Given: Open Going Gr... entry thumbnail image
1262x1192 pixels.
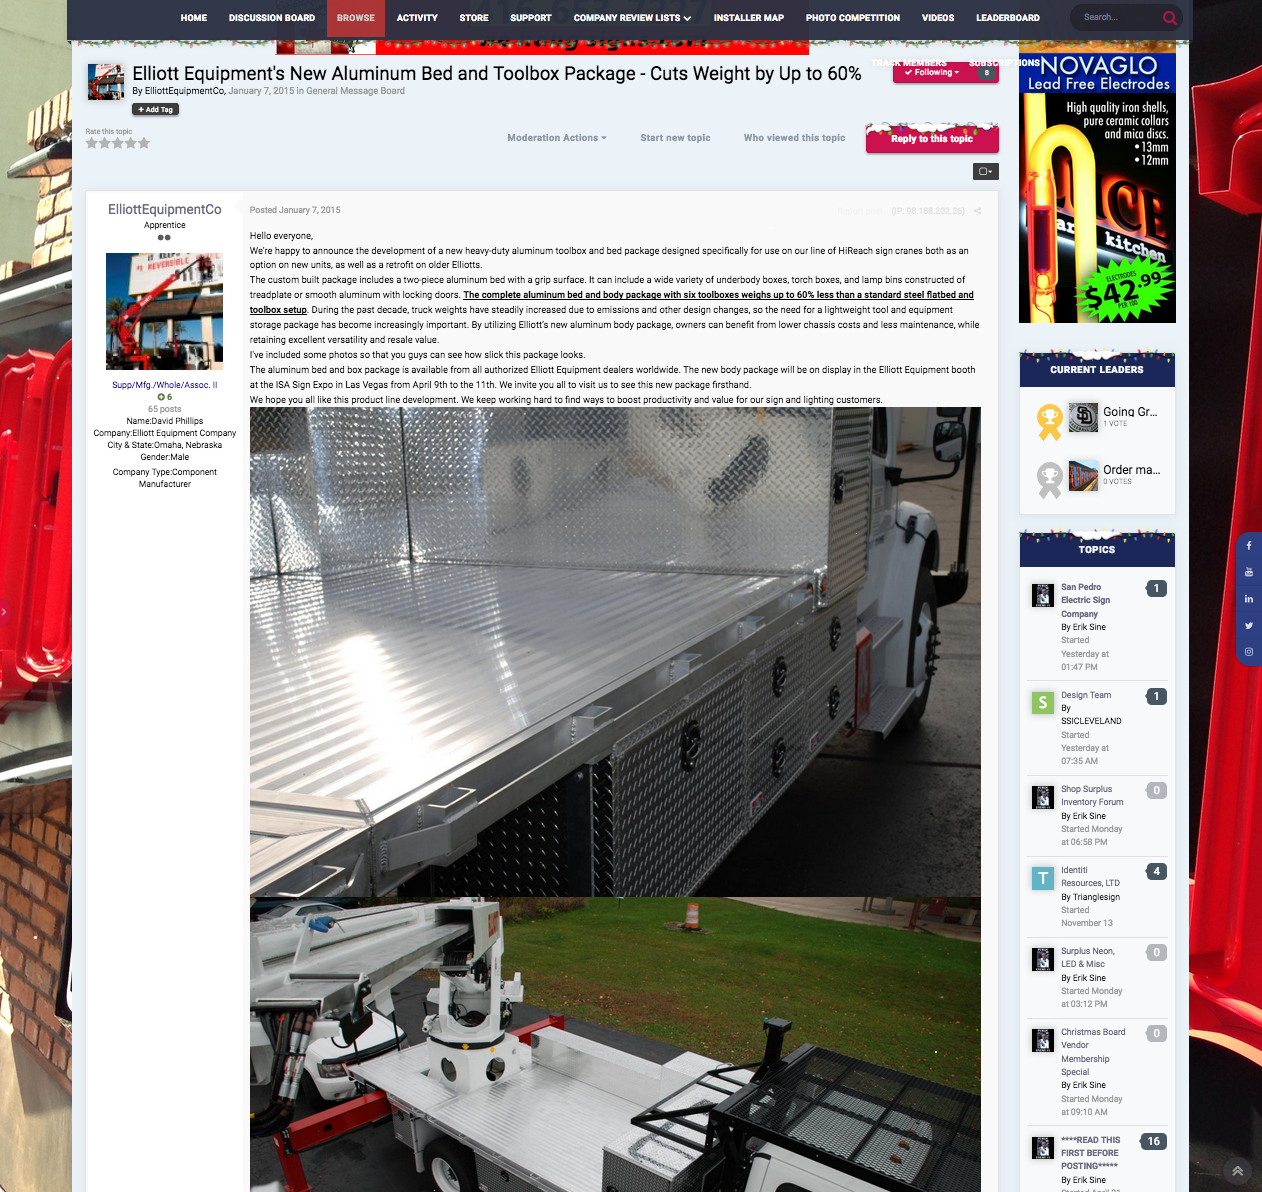Looking at the screenshot, I should 1083,417.
